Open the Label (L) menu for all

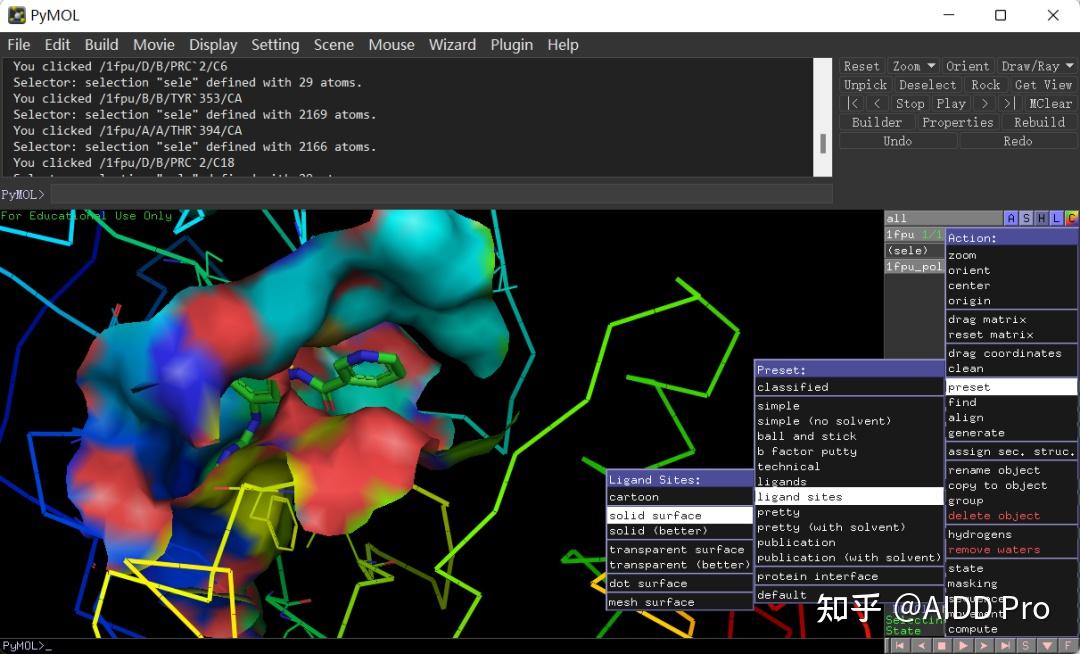(1056, 218)
